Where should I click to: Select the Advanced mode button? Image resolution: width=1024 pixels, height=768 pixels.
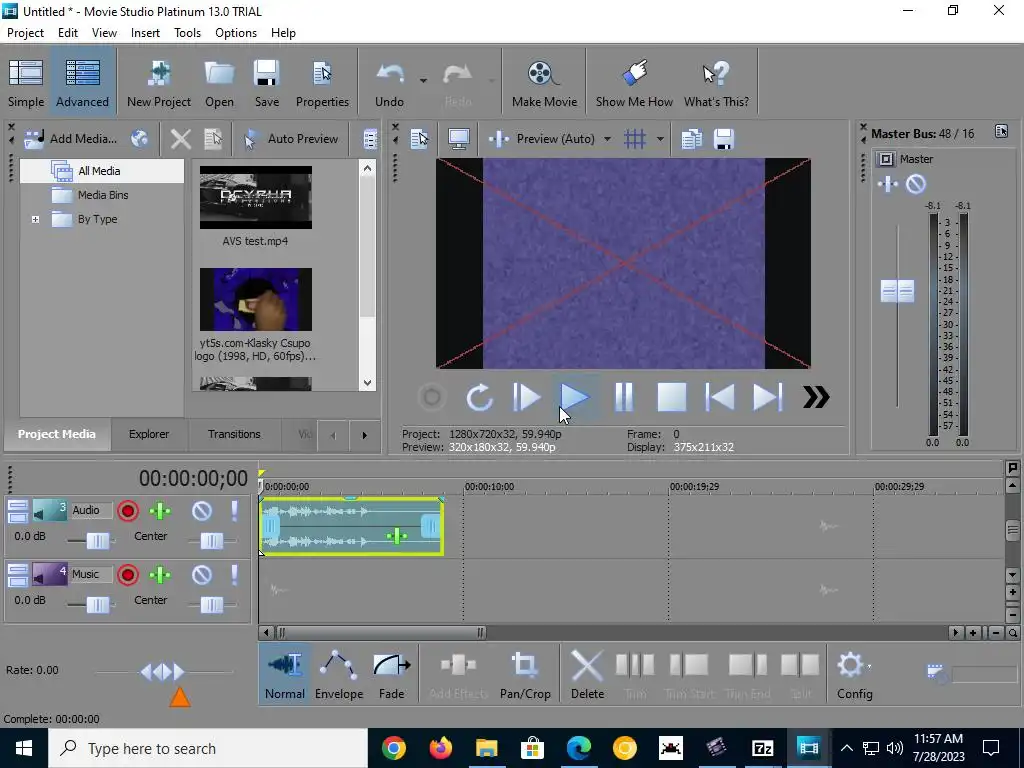[x=82, y=83]
